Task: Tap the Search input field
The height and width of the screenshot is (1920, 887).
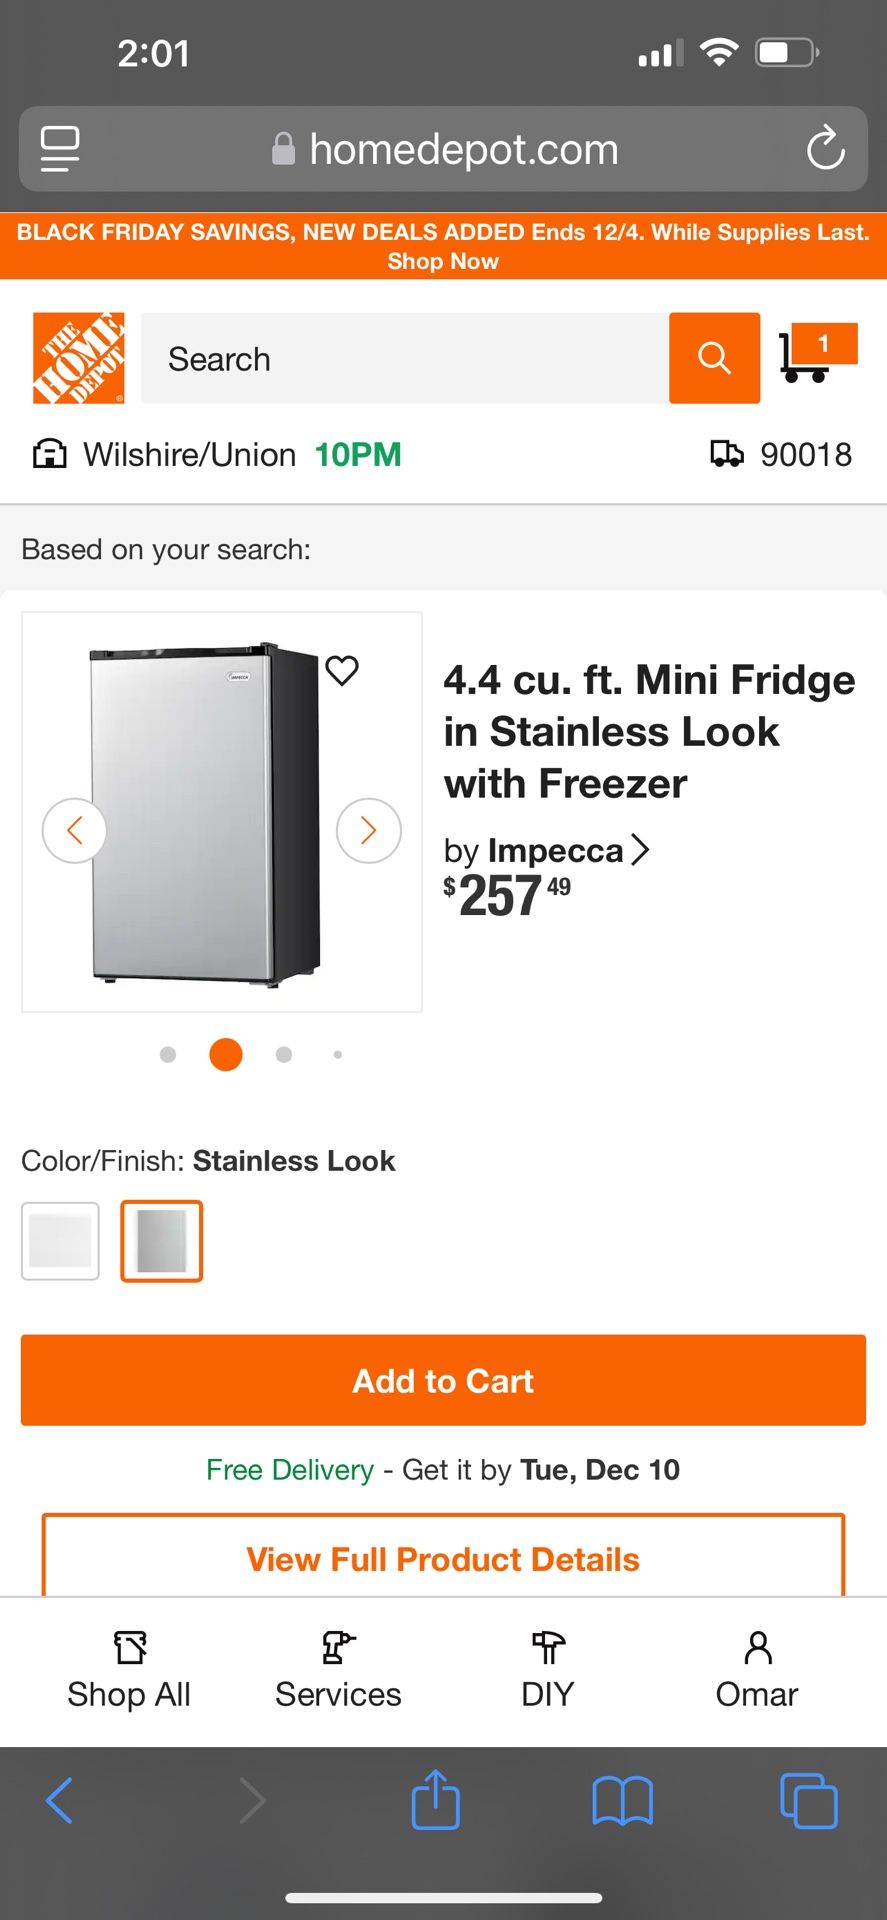Action: (x=404, y=358)
